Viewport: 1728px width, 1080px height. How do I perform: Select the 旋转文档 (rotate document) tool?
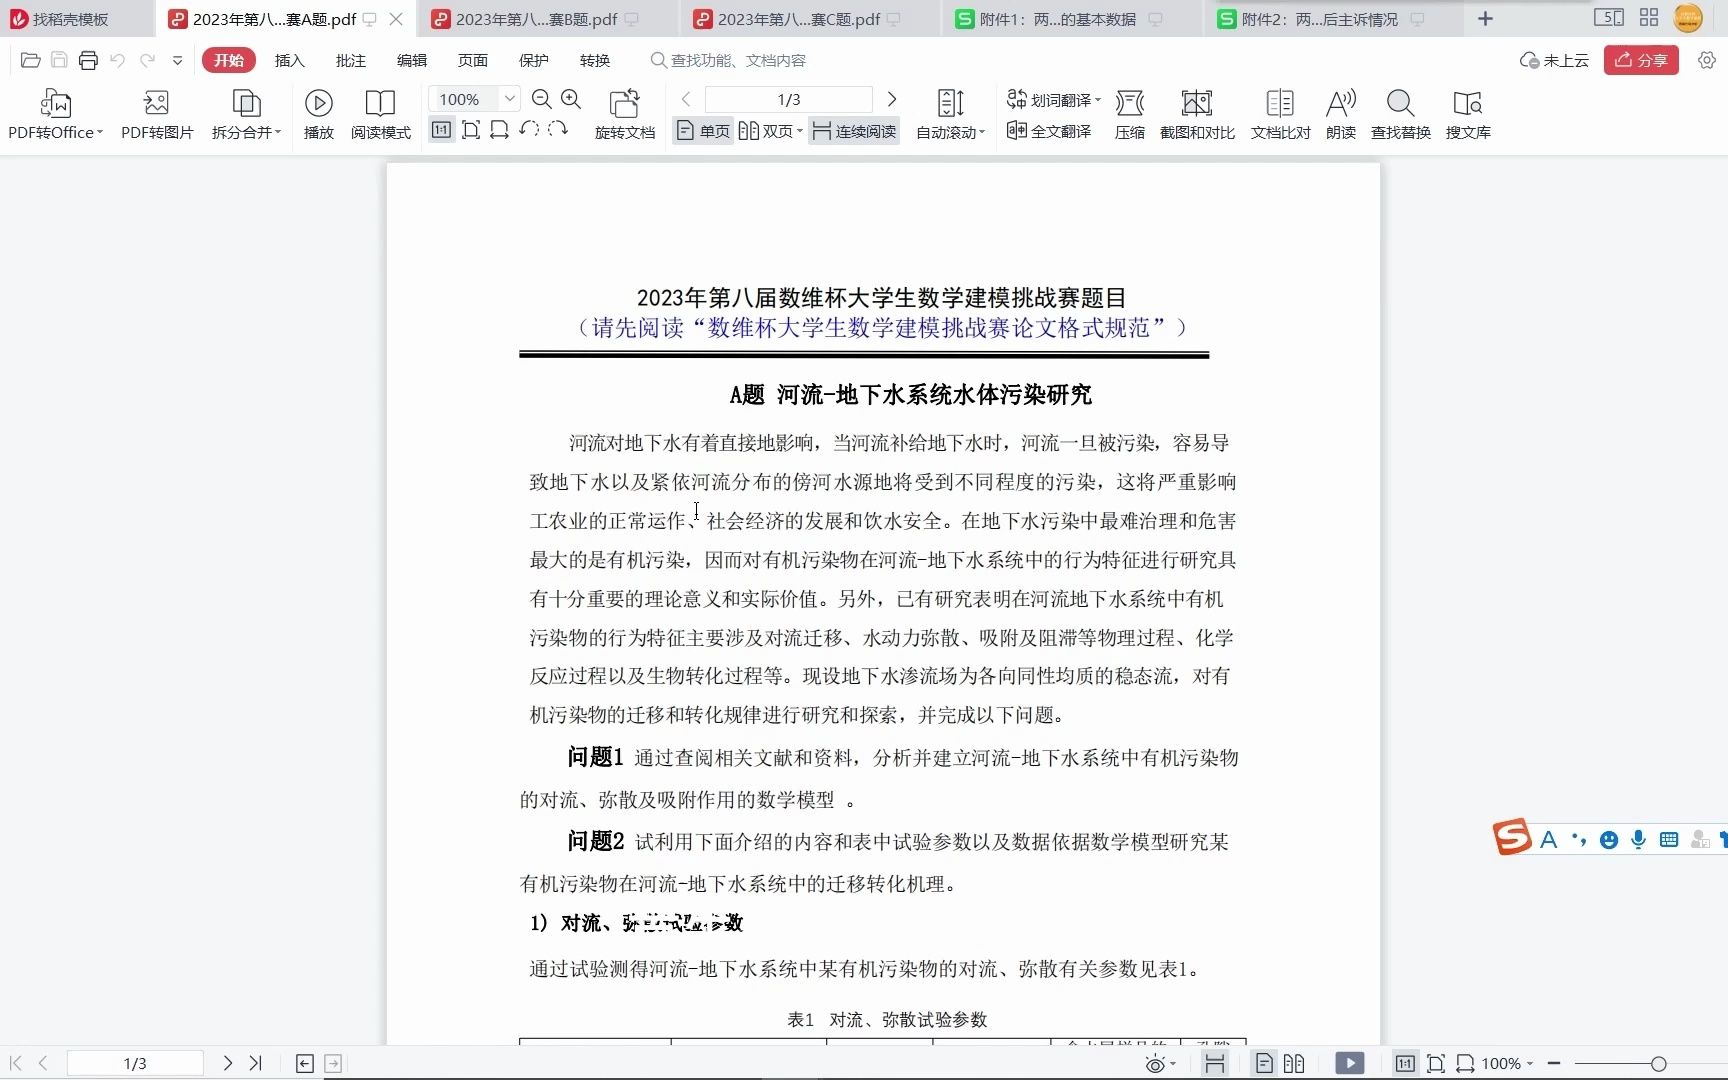tap(624, 113)
